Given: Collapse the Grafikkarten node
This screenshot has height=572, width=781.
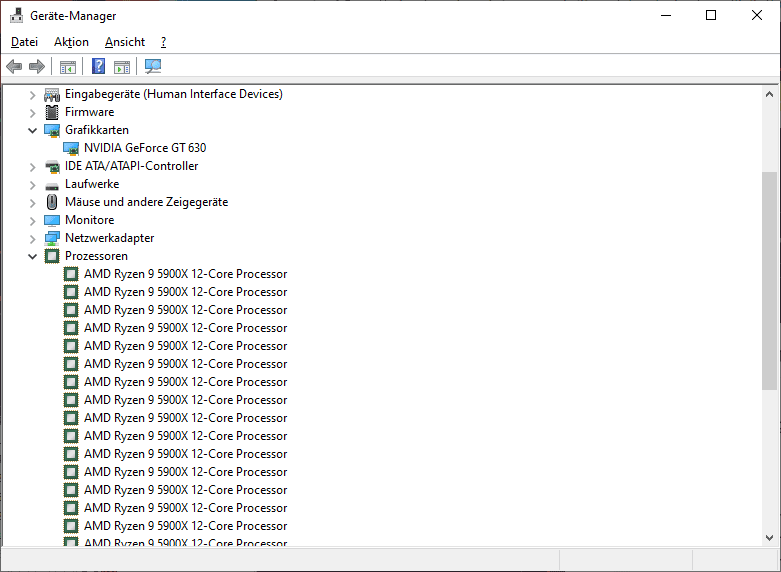Looking at the screenshot, I should 32,131.
